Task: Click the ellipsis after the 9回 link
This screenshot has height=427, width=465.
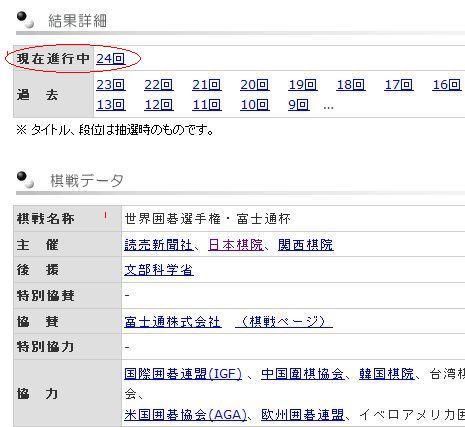Action: pos(328,107)
